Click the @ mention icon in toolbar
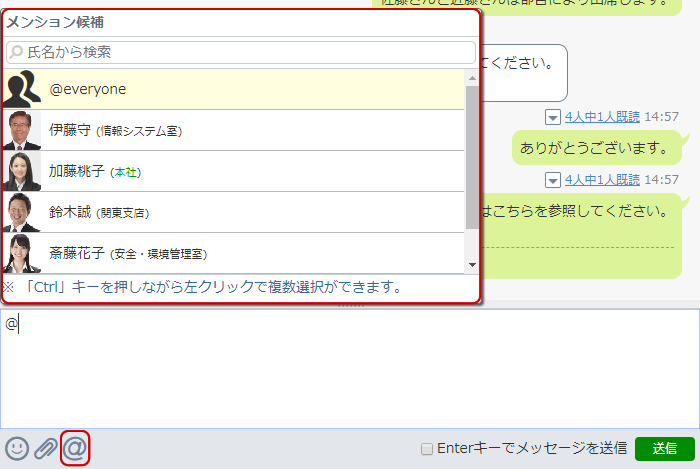The image size is (700, 469). pos(75,448)
